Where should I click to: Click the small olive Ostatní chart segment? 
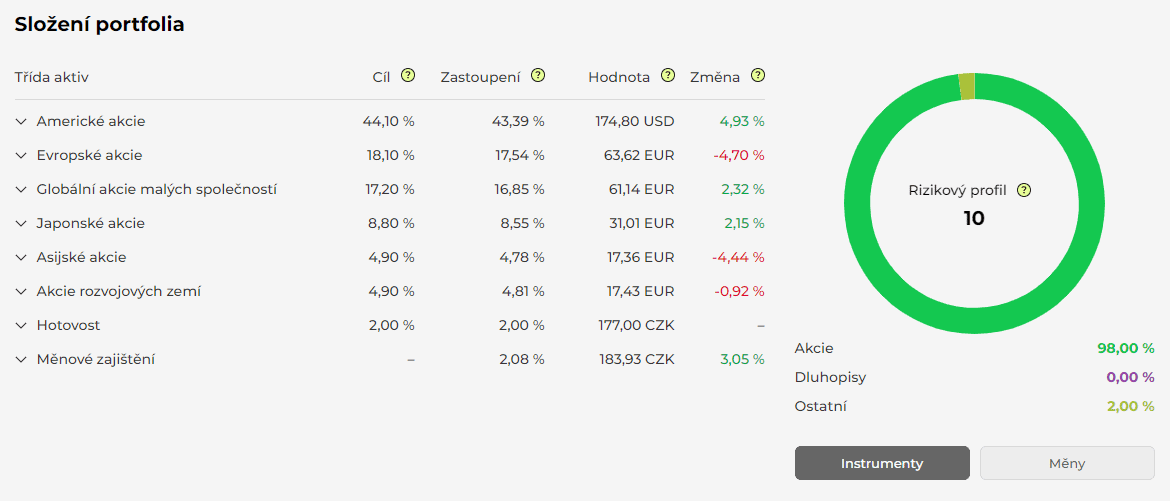966,86
